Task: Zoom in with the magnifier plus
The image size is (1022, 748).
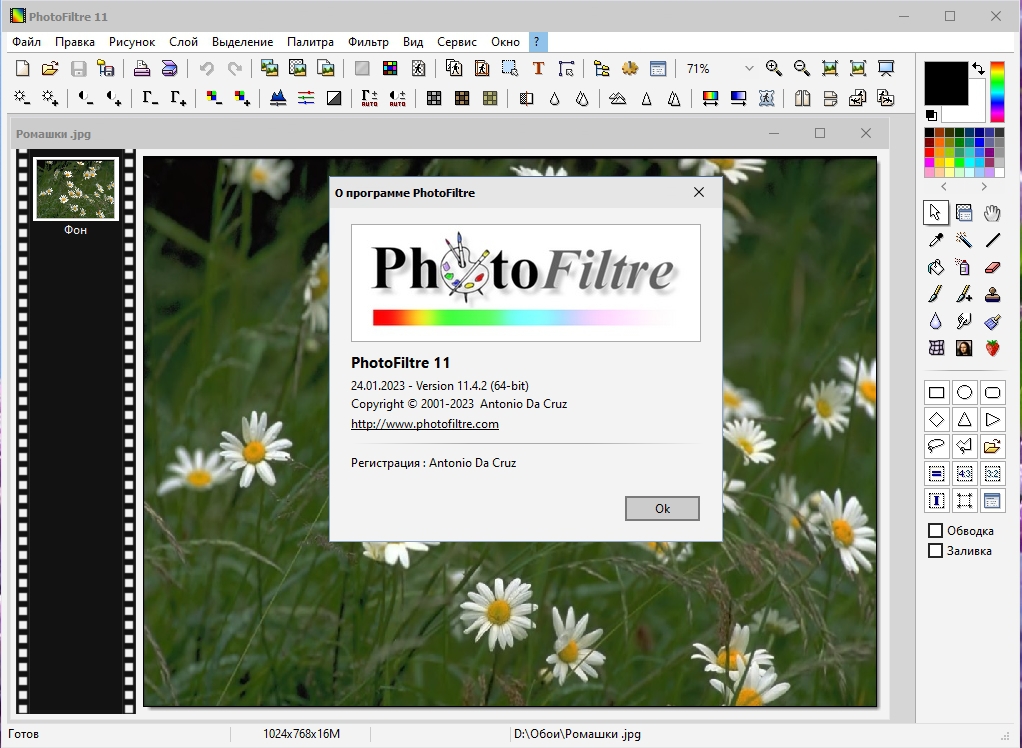Action: click(x=774, y=68)
